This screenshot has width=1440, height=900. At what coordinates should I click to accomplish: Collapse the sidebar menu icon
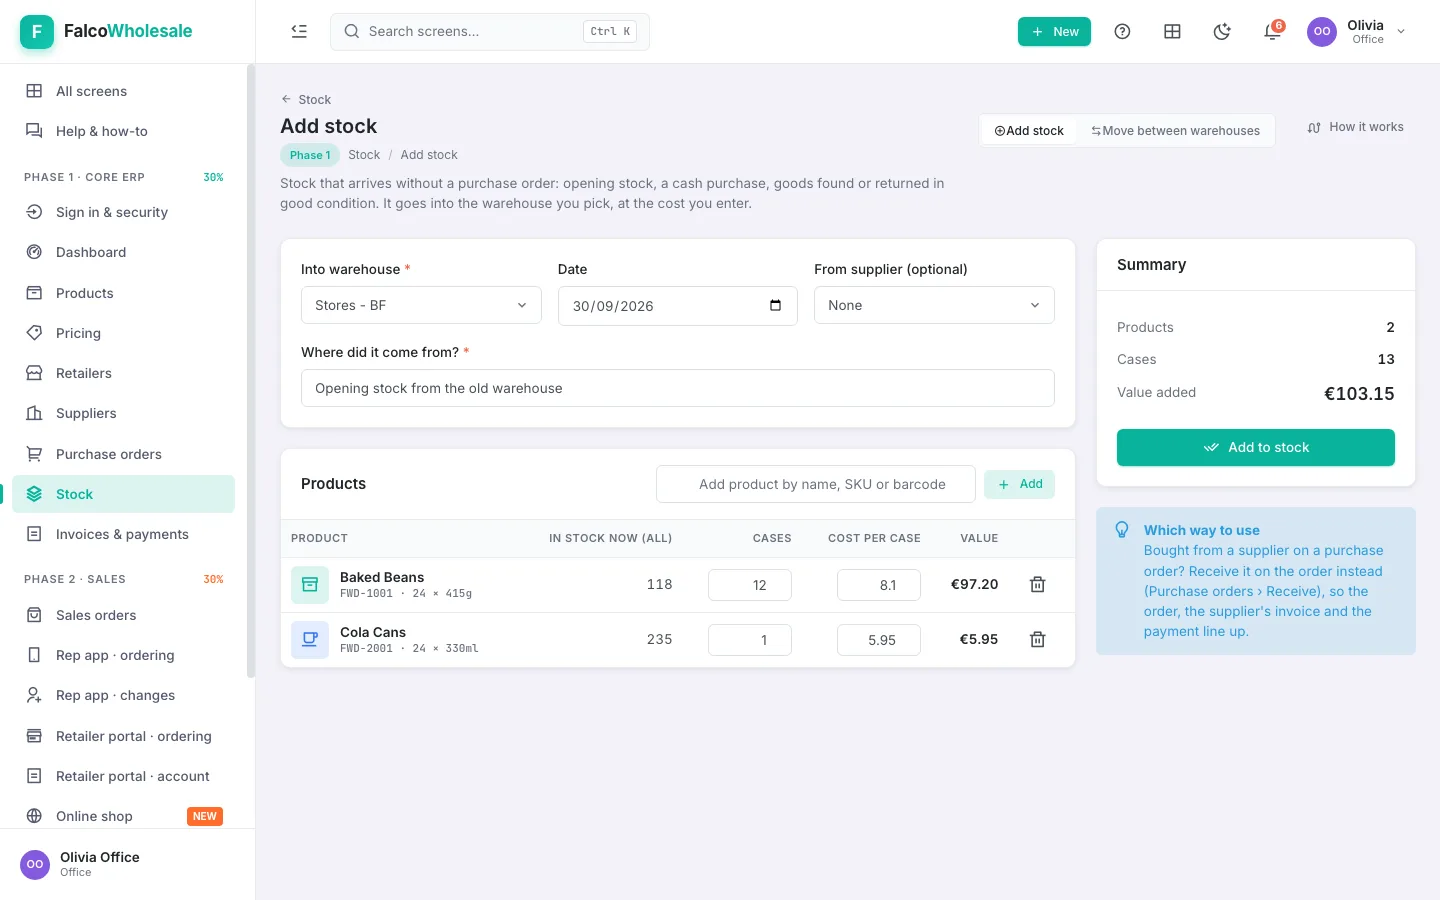[299, 32]
